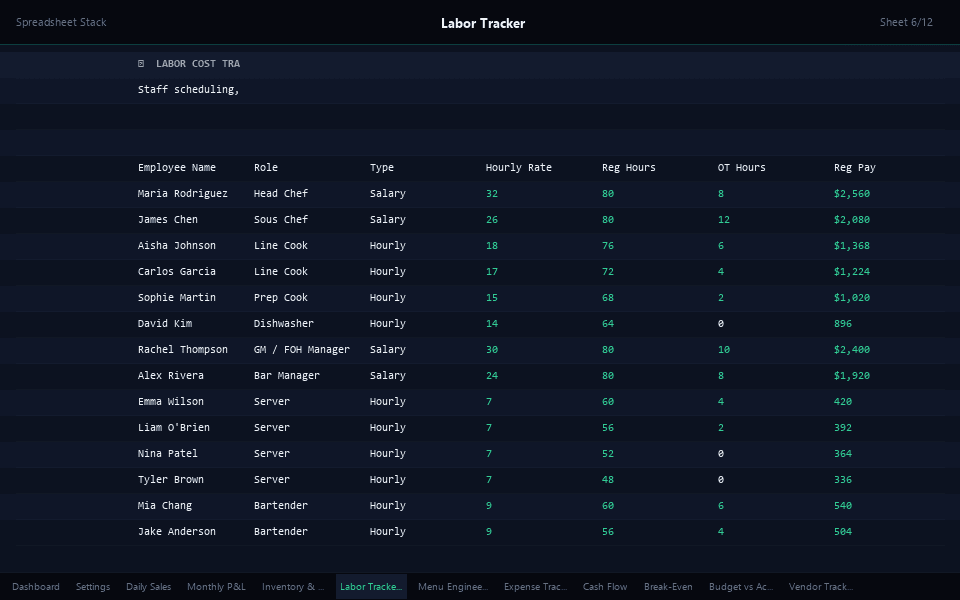Open the Monthly P&L sheet
The image size is (960, 600).
[x=216, y=587]
